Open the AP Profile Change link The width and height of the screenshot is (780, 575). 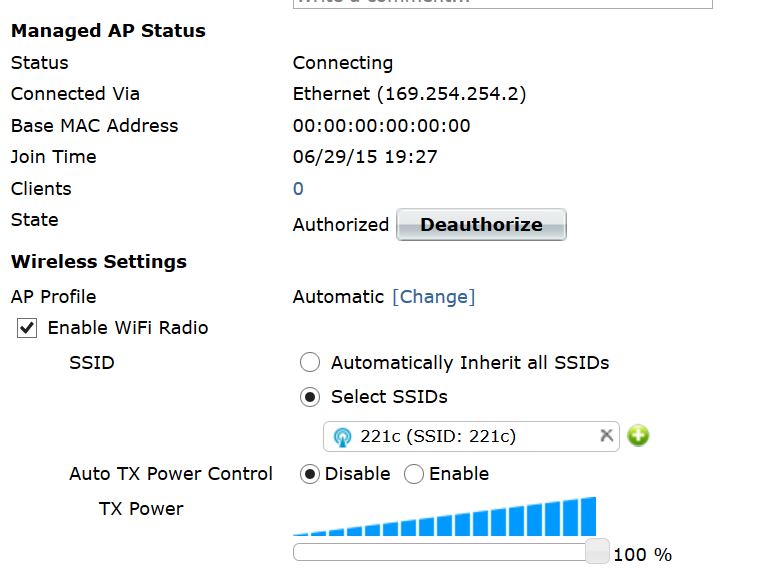coord(433,297)
